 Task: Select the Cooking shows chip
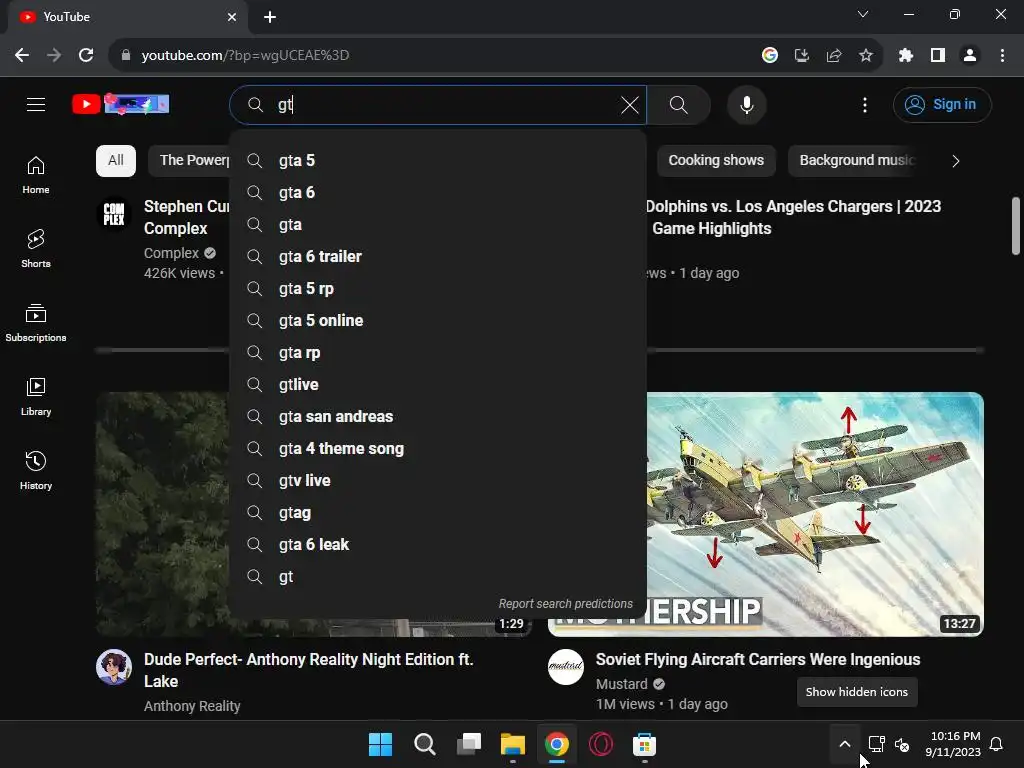(x=716, y=161)
